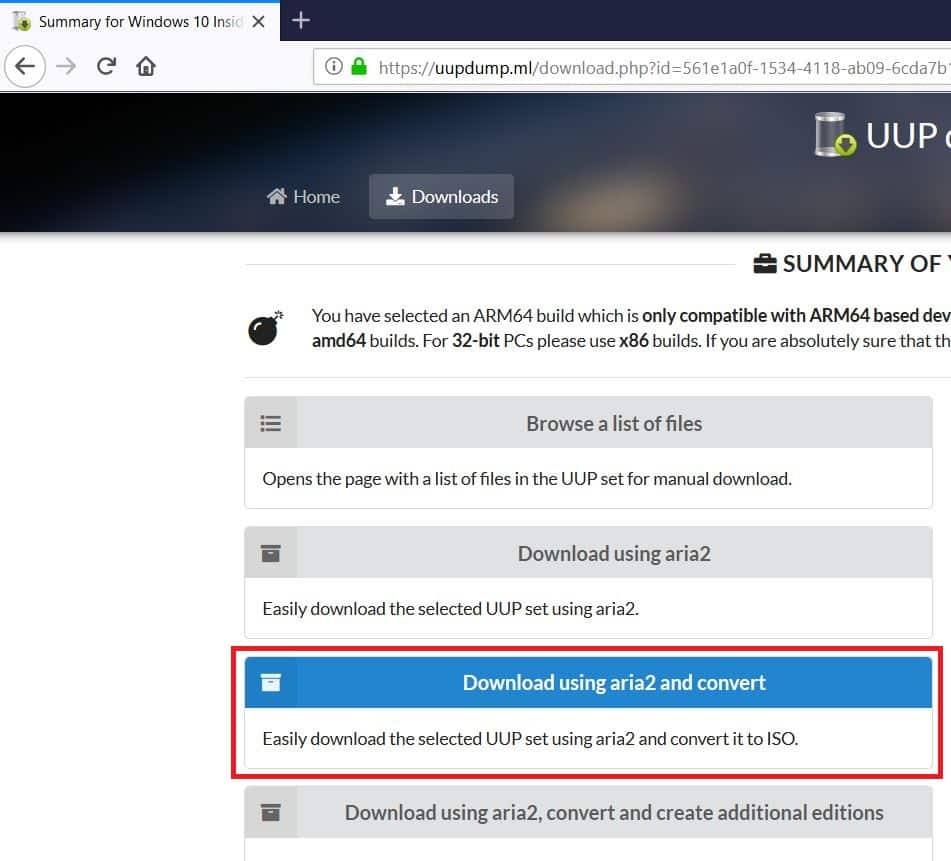This screenshot has height=861, width=951.
Task: Open the Home navigation item
Action: (x=303, y=196)
